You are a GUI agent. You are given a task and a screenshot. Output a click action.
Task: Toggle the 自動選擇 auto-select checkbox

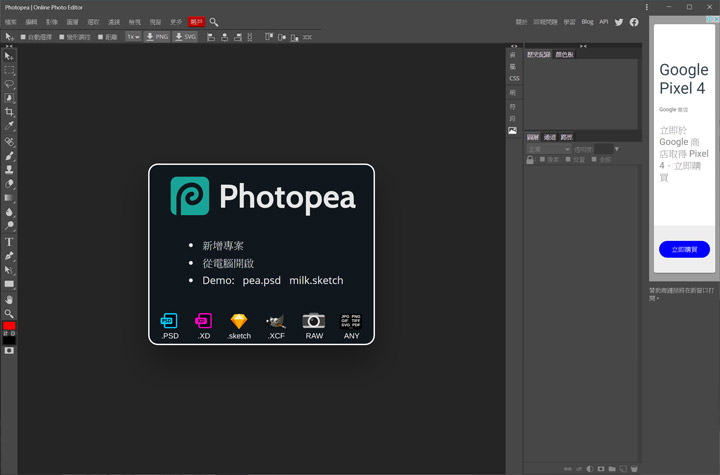(23, 37)
